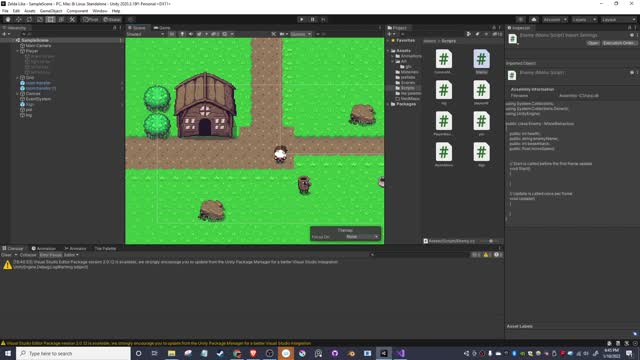Switch to the Console tab
This screenshot has width=640, height=360.
pyautogui.click(x=13, y=248)
